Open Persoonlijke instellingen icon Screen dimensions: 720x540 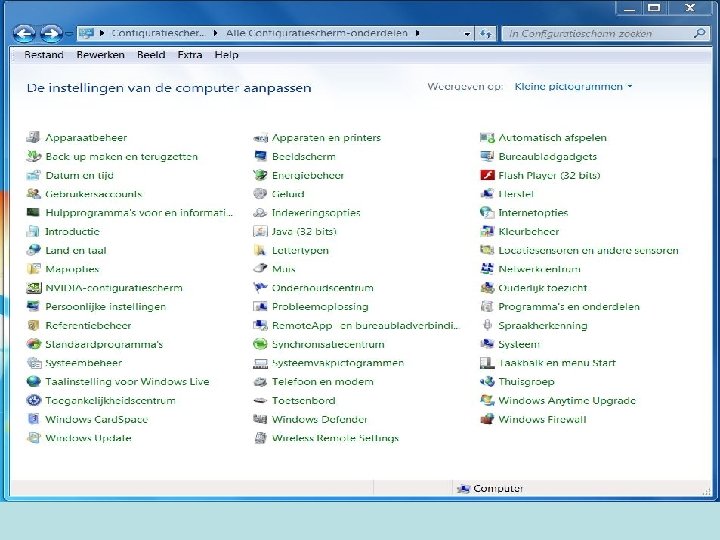[x=33, y=306]
